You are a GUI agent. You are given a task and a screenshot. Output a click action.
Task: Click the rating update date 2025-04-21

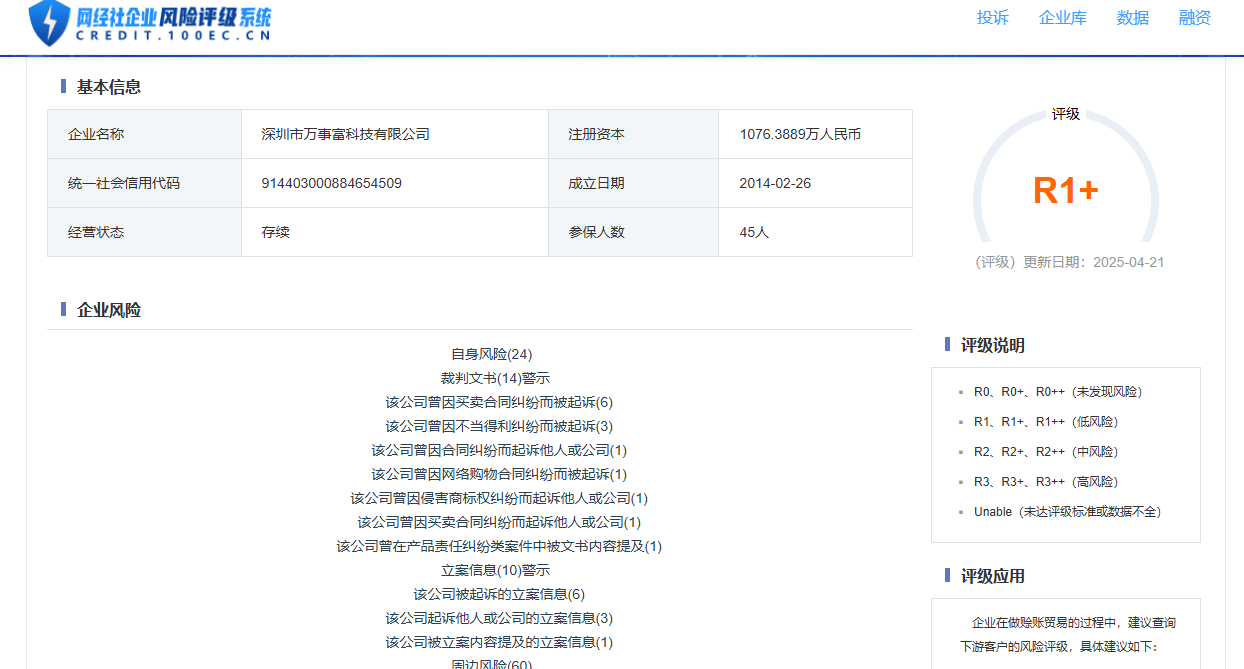[x=1128, y=262]
